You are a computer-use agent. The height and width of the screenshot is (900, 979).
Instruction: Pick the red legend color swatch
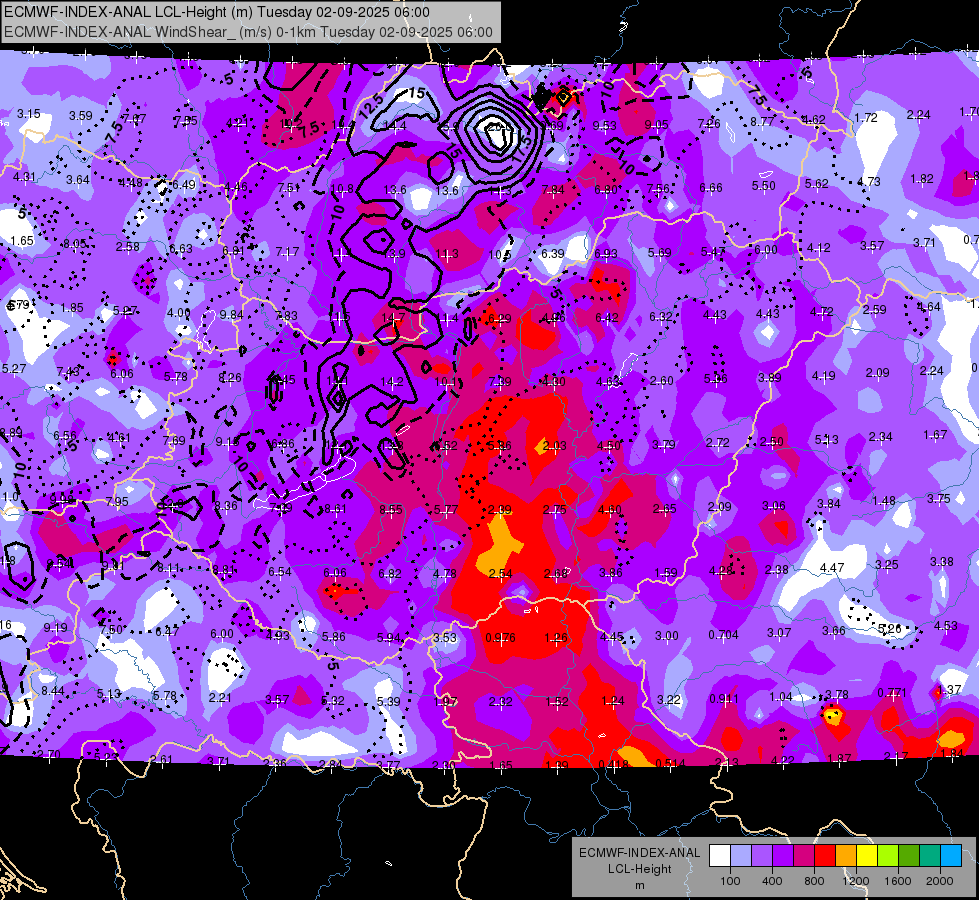825,856
